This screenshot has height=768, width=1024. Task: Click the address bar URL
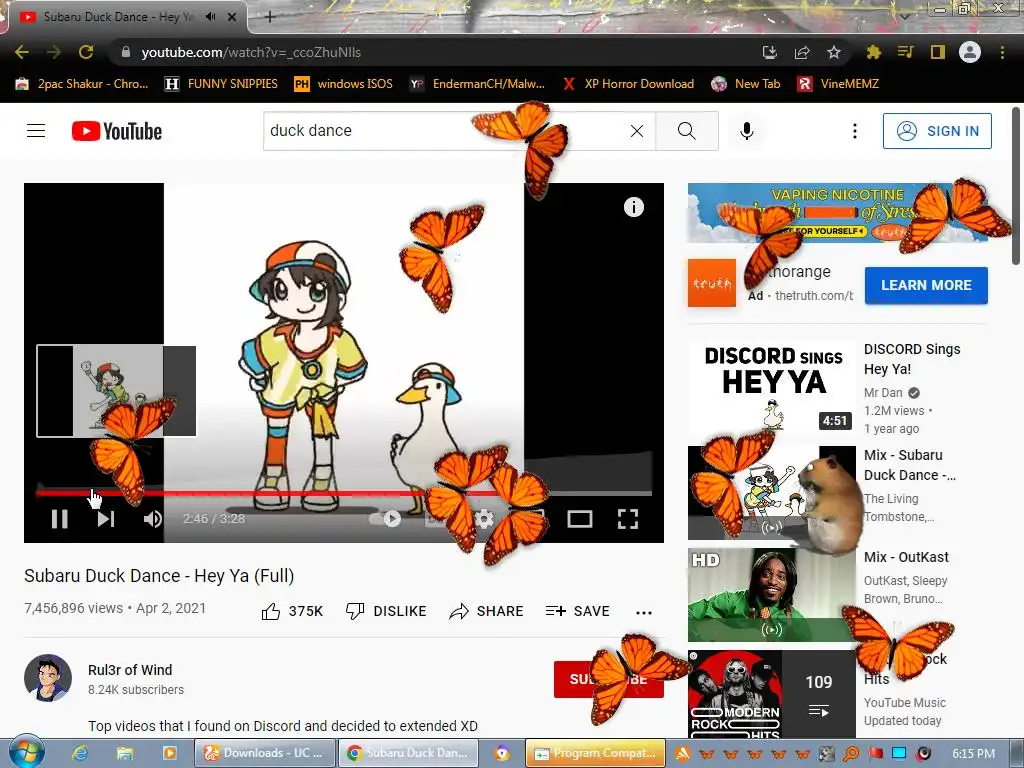251,52
